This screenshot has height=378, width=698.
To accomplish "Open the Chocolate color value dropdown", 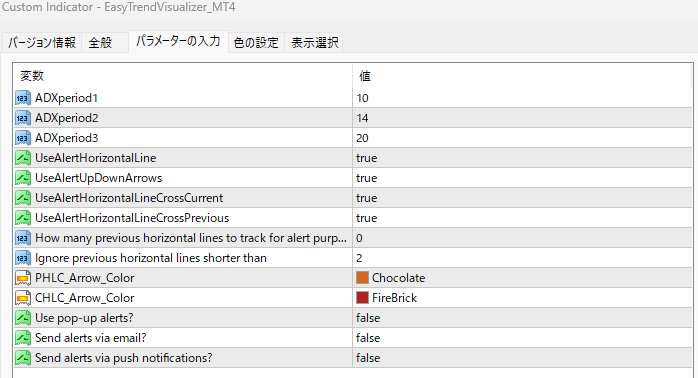I will 523,278.
